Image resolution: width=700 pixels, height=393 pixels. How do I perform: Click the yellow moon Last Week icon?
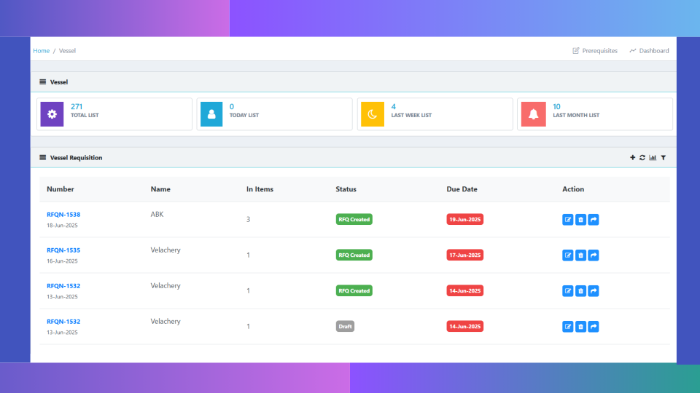[372, 114]
